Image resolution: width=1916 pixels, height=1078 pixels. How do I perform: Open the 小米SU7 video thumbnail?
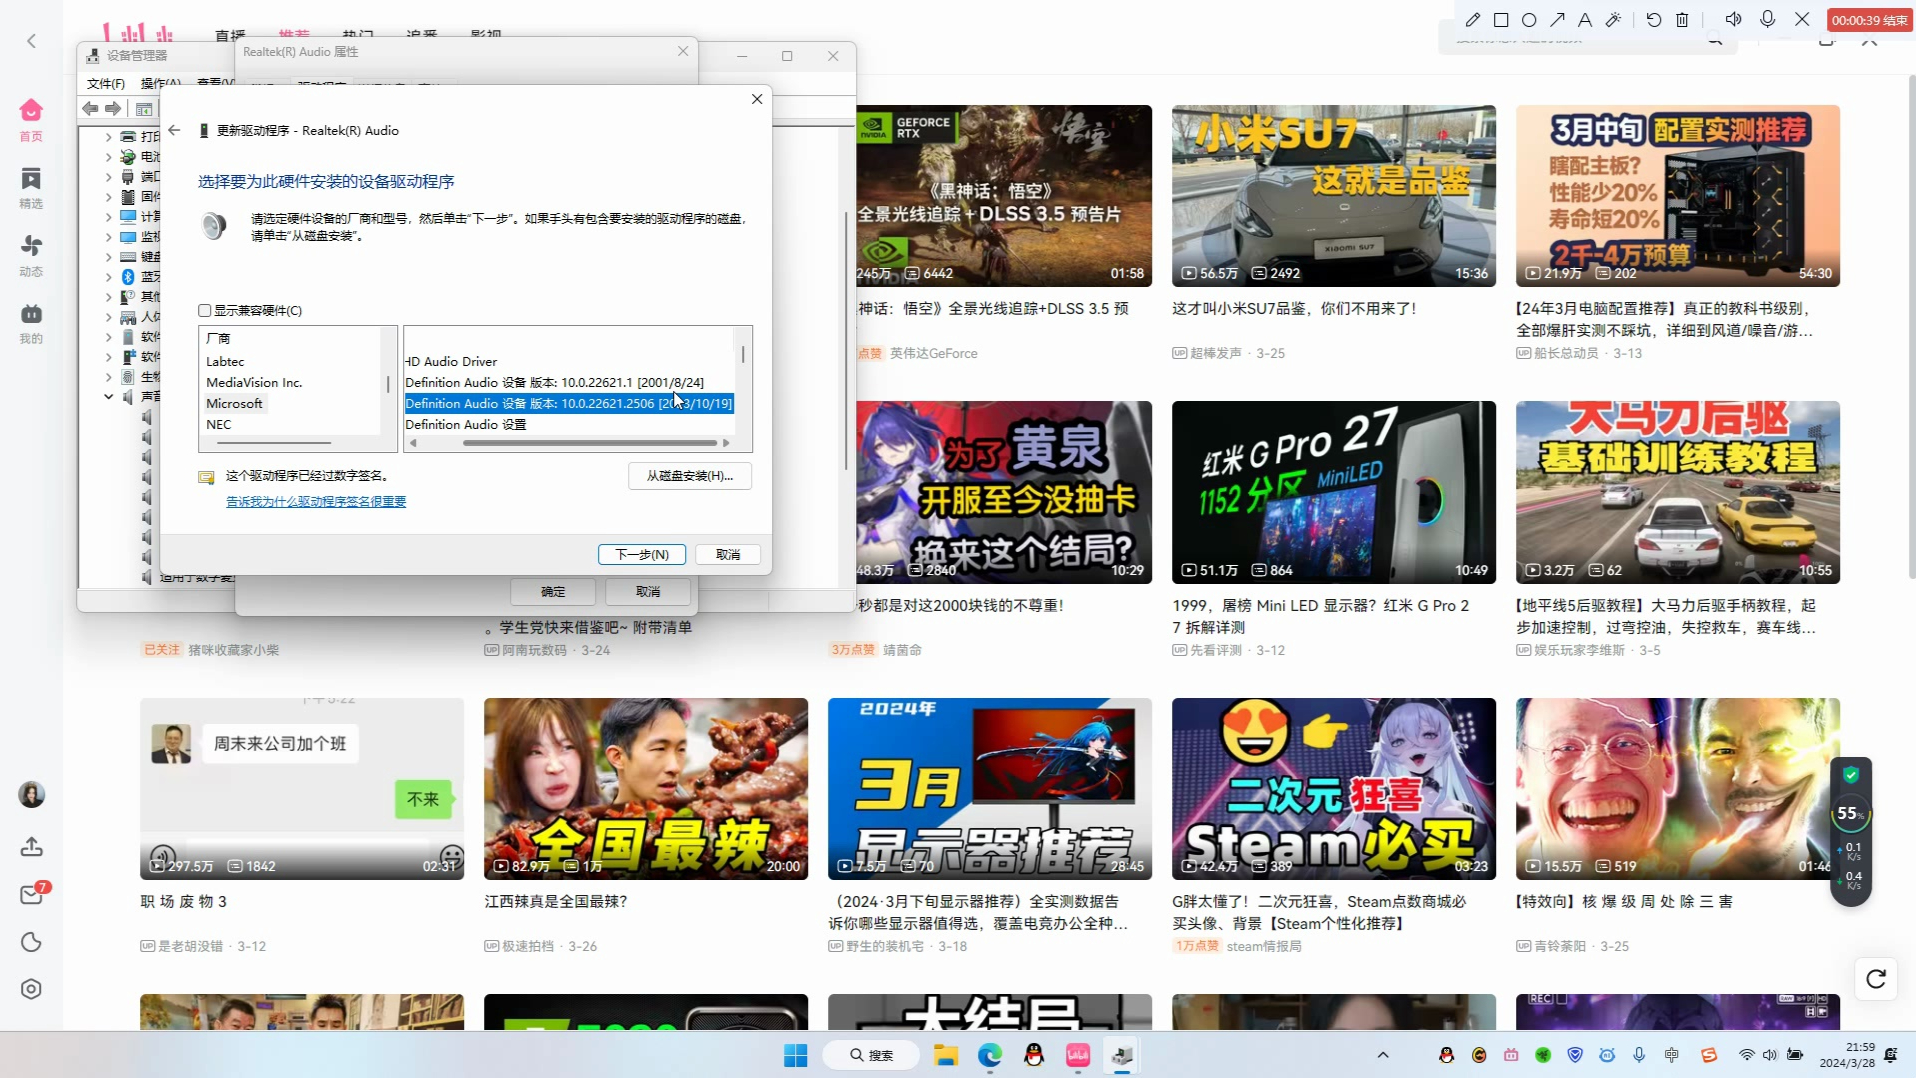[x=1334, y=196]
